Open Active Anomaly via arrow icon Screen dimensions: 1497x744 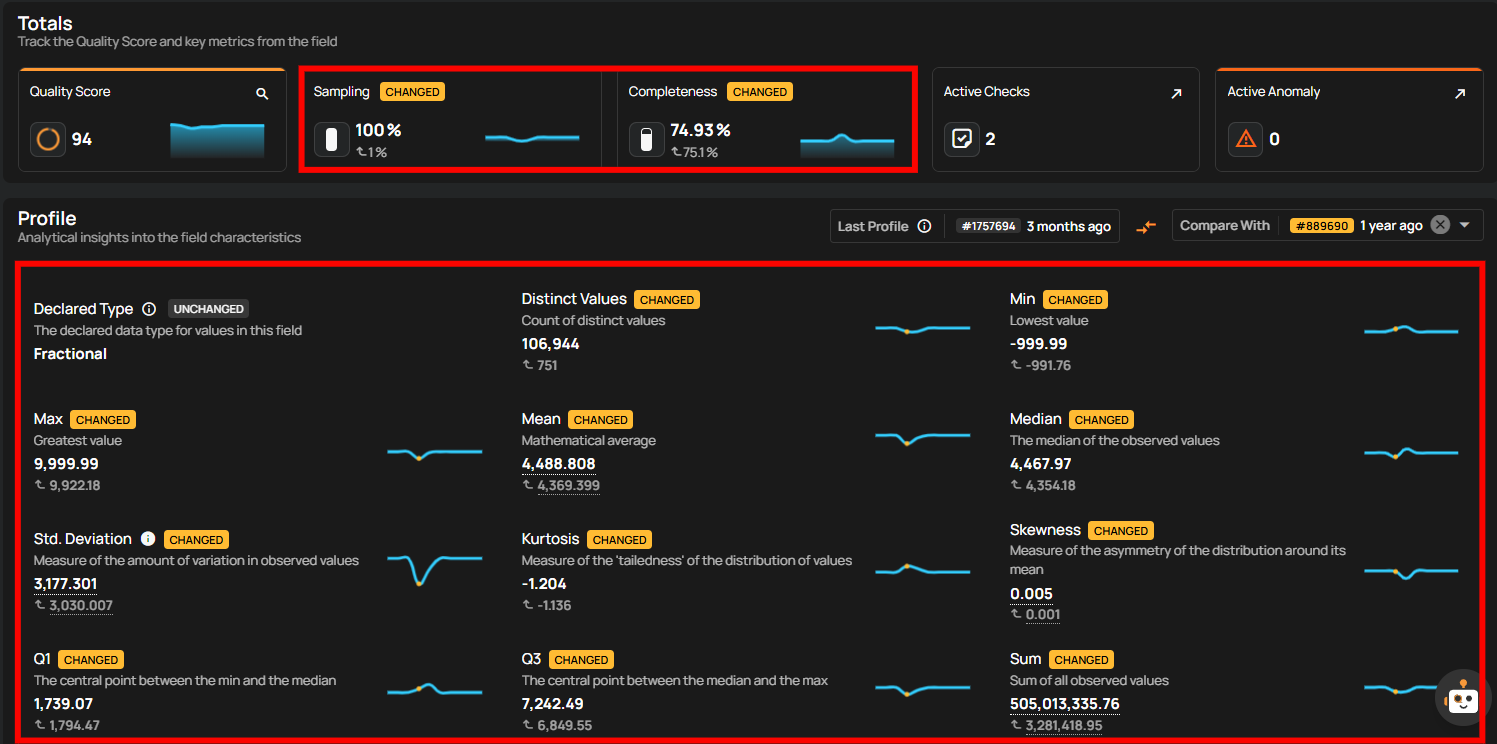1460,93
